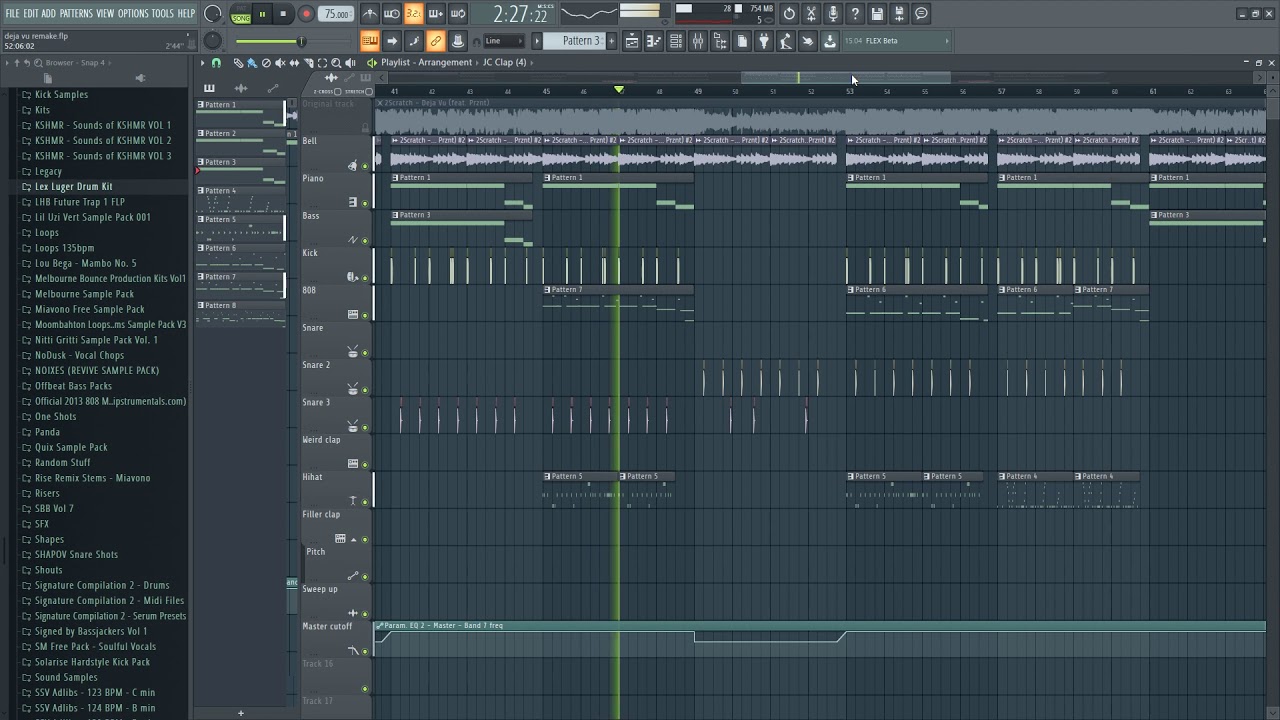1280x720 pixels.
Task: Expand the Sound Samples folder
Action: pyautogui.click(x=66, y=677)
